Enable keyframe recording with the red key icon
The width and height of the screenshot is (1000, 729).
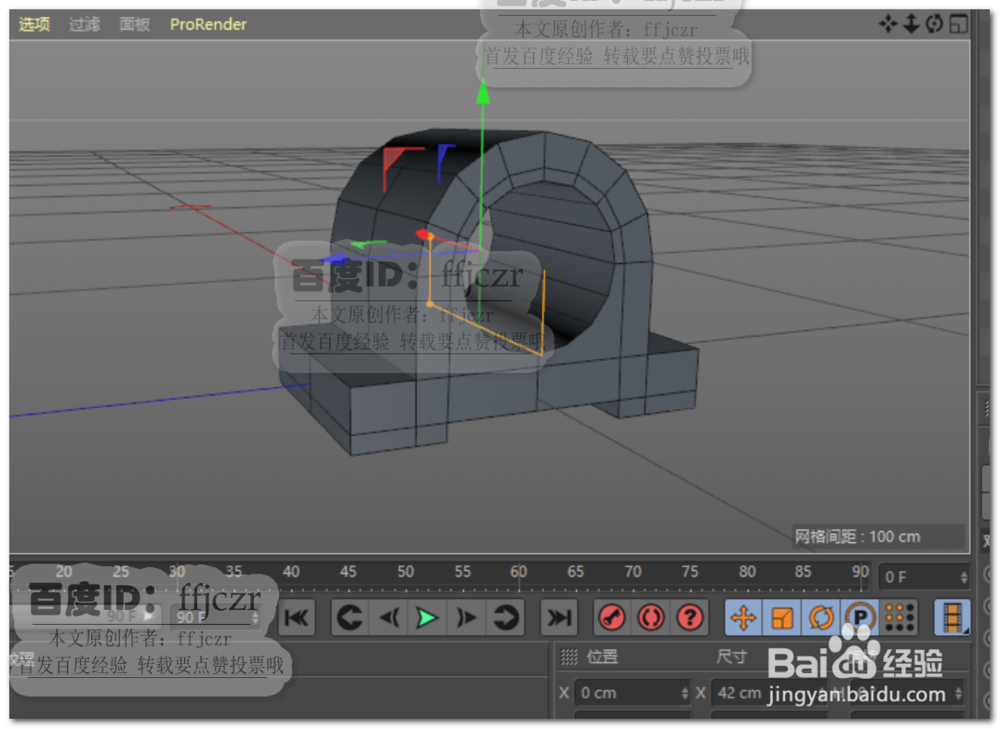(613, 617)
